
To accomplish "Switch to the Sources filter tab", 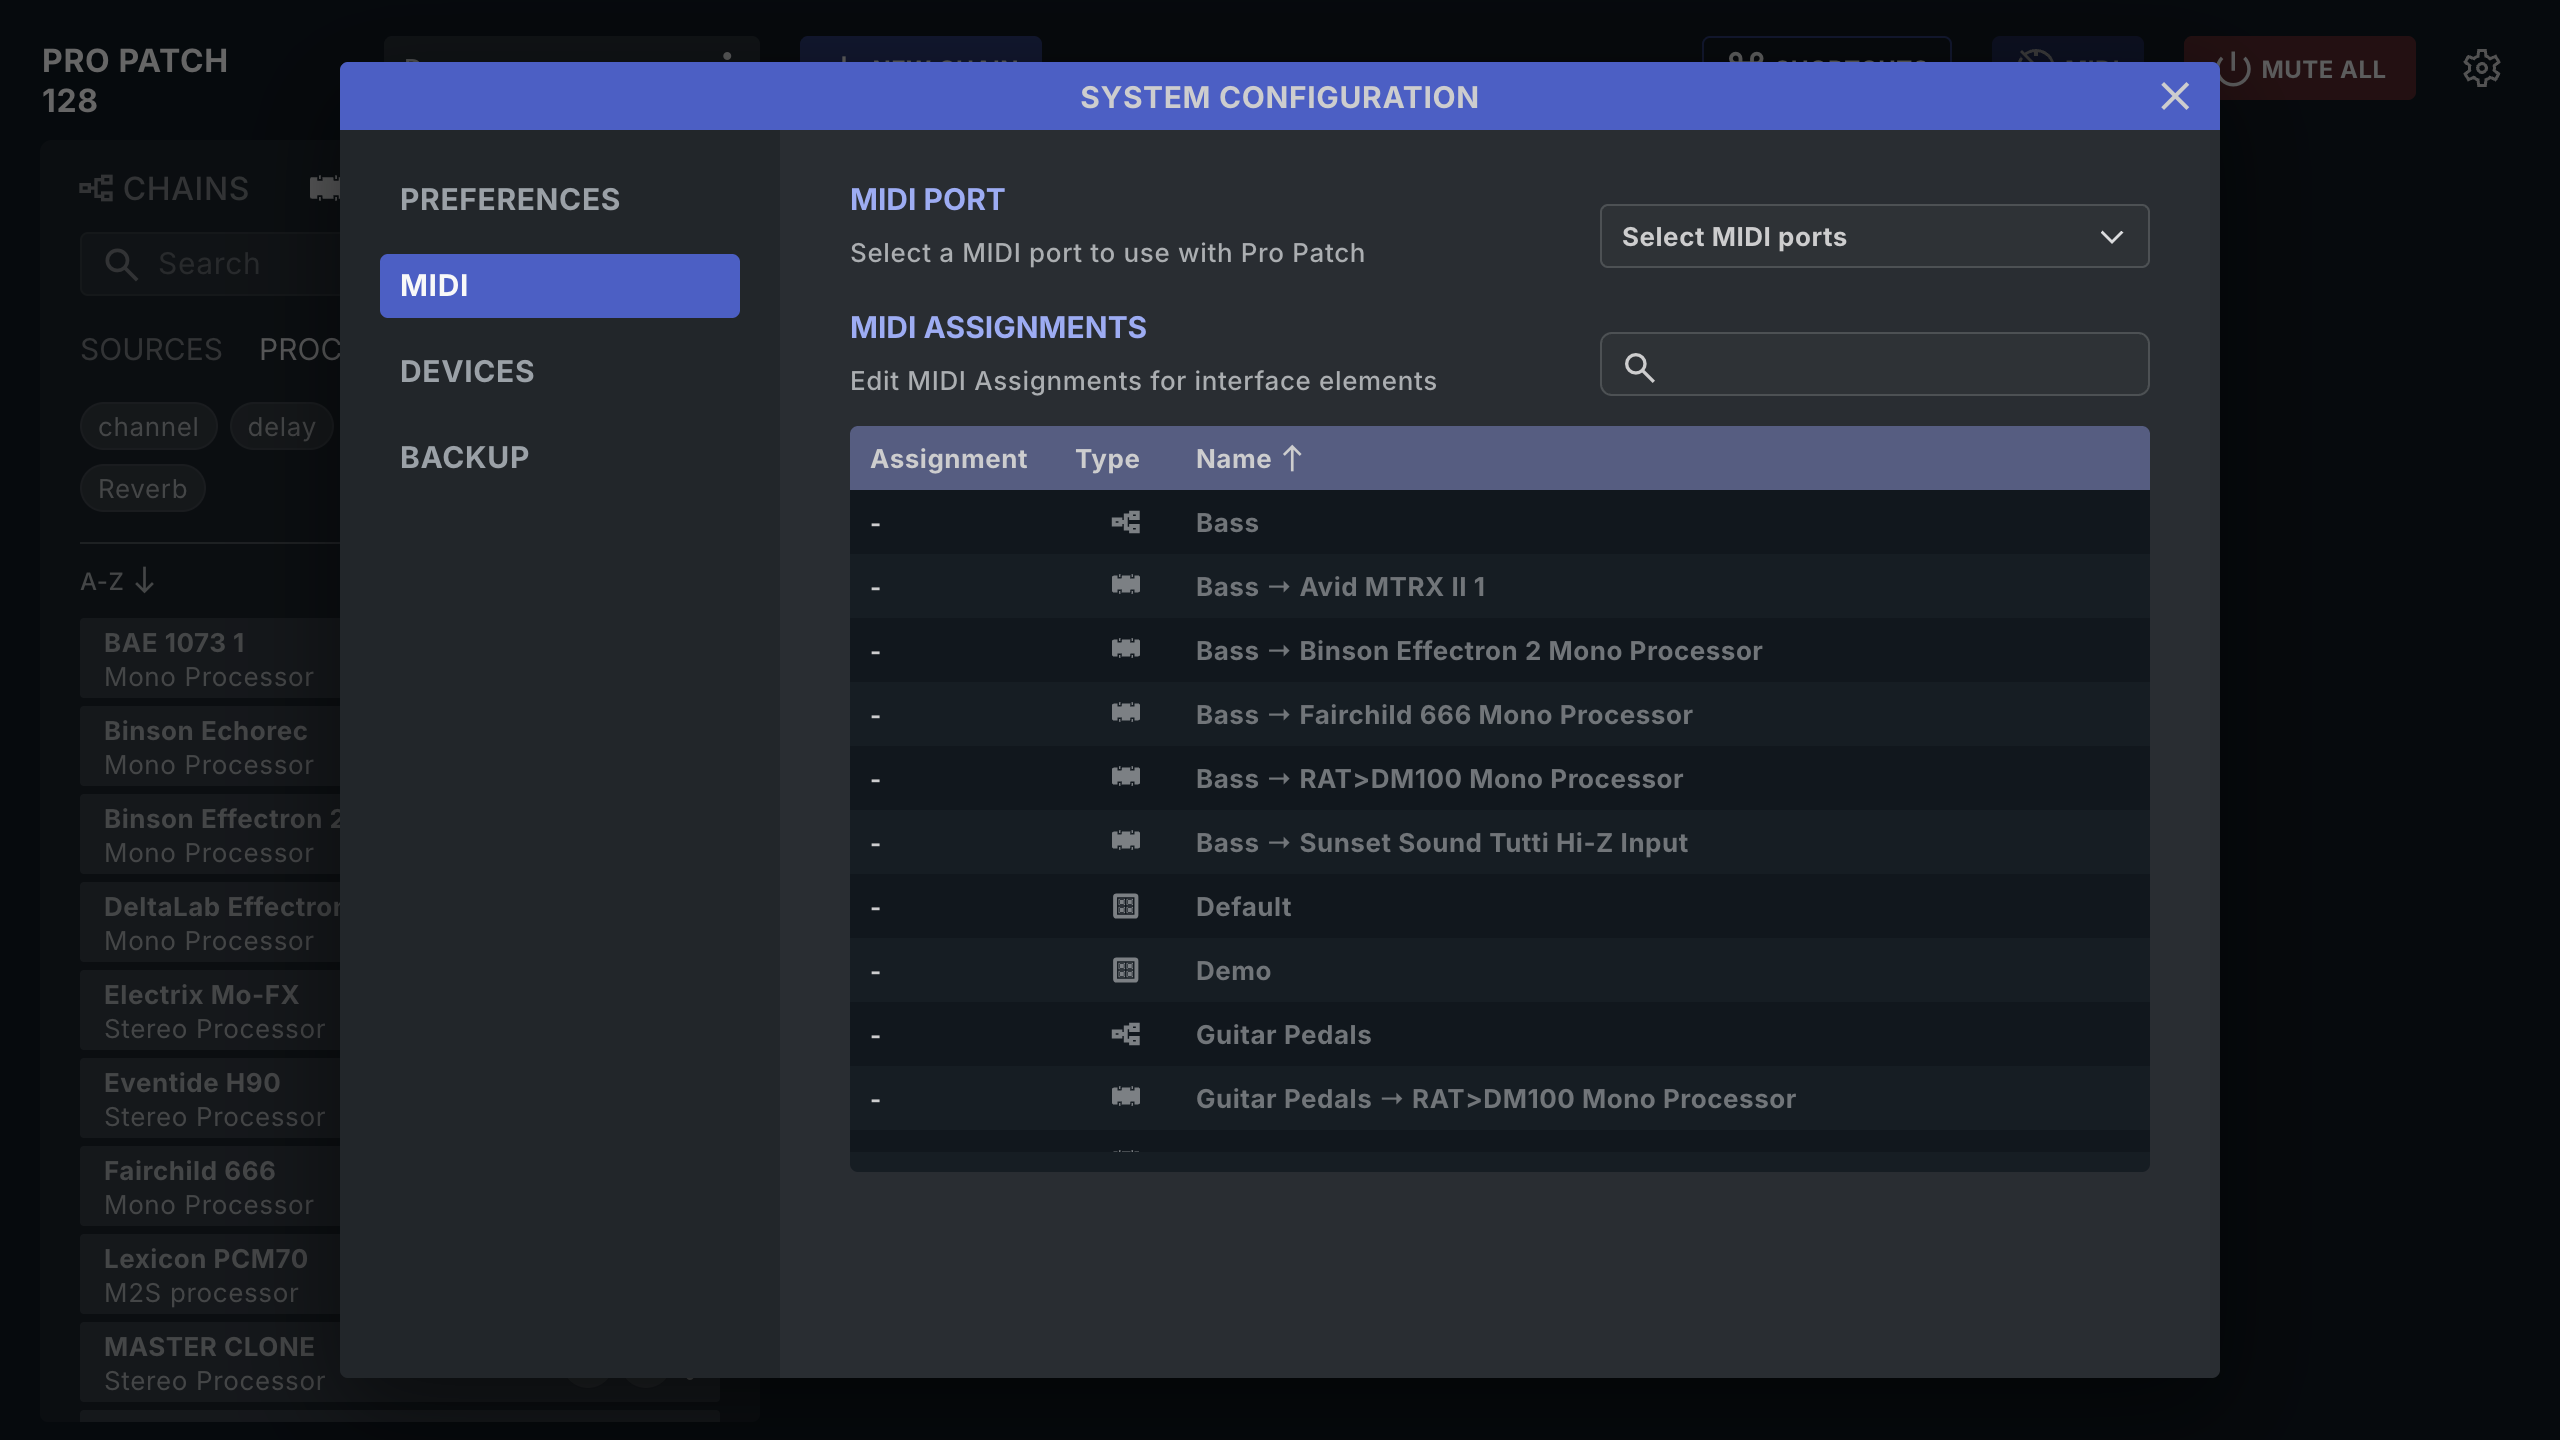I will click(151, 349).
